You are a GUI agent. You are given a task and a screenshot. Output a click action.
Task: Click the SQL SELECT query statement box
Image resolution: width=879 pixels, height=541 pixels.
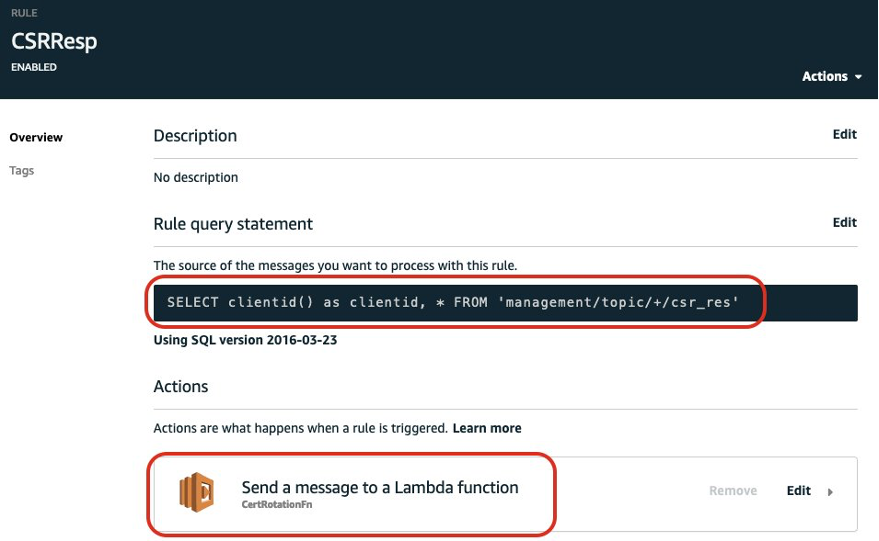452,302
